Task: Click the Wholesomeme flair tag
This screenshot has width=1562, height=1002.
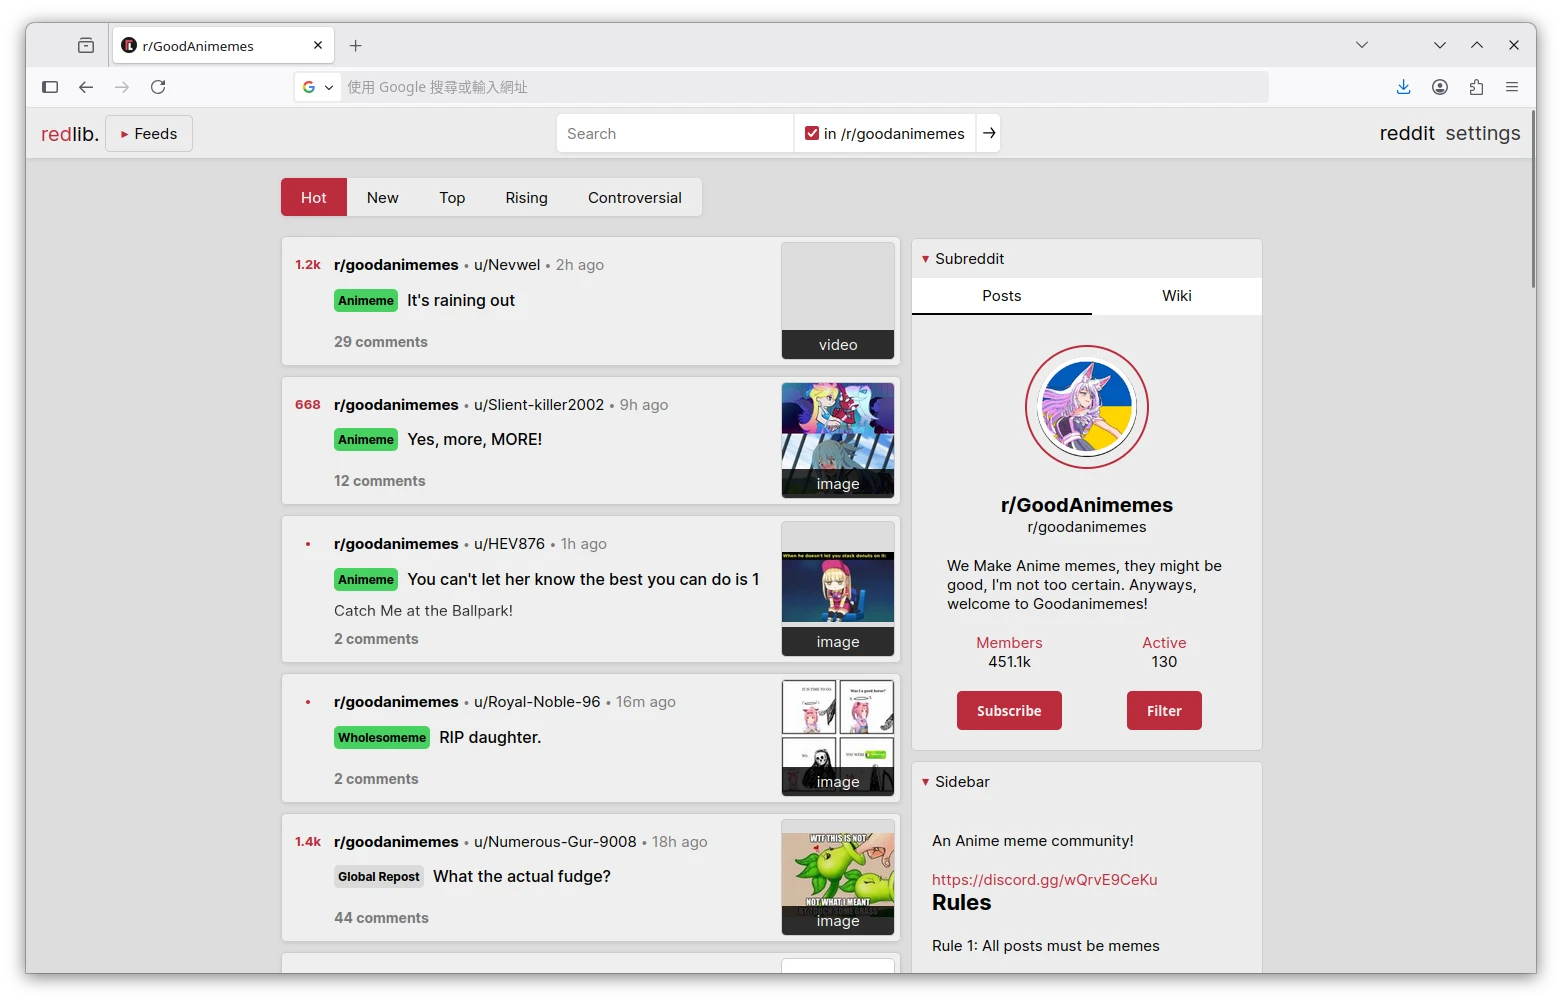Action: (382, 738)
